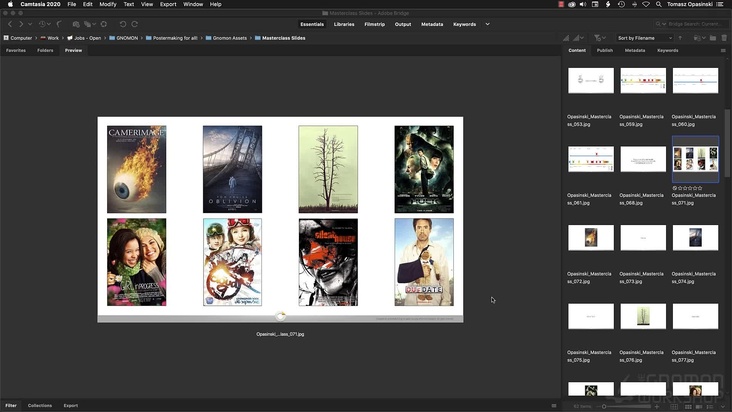Viewport: 732px width, 412px height.
Task: Select the Libraries workspace
Action: click(x=344, y=24)
